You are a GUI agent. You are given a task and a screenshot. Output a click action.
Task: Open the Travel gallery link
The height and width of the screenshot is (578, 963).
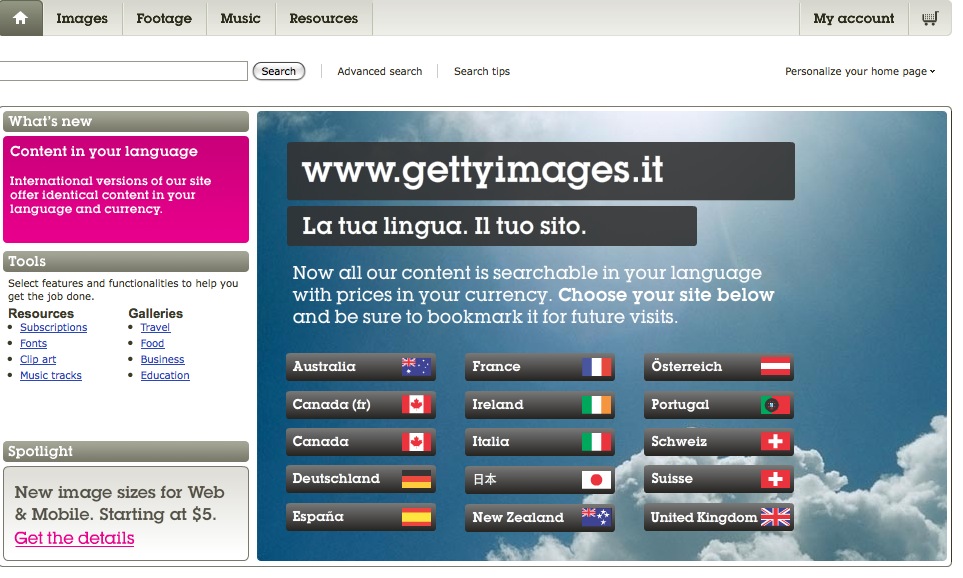pos(155,327)
